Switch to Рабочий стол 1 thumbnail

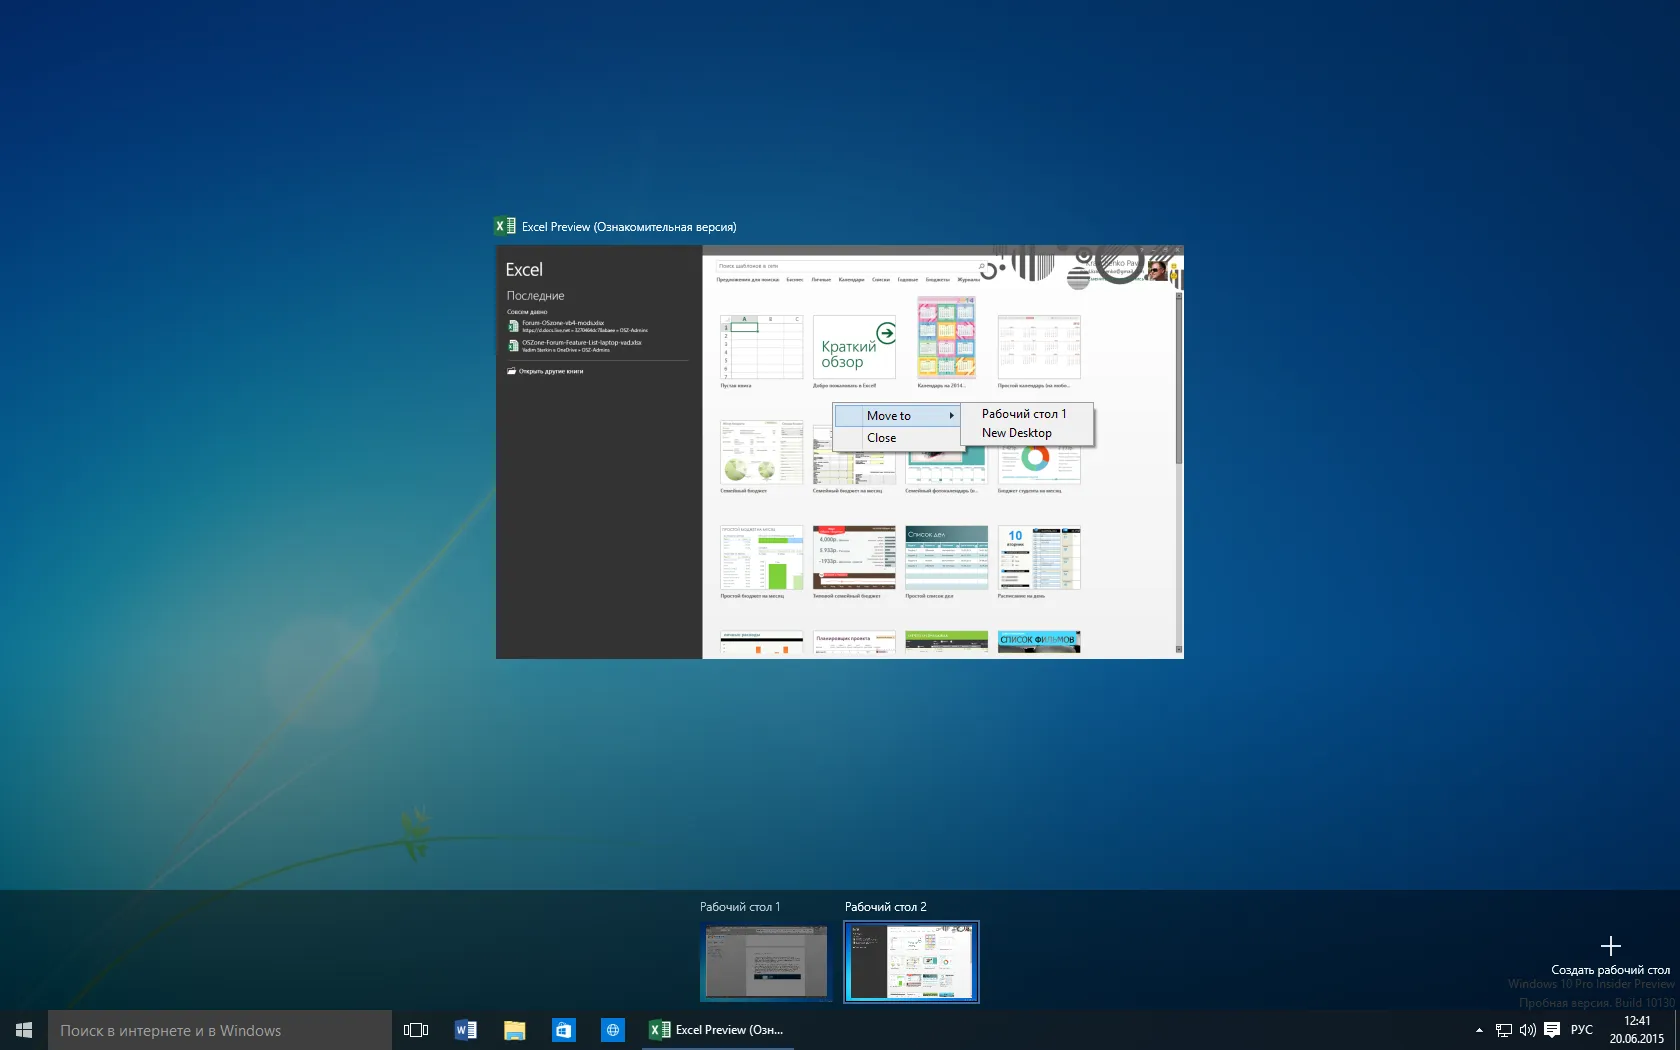[x=766, y=962]
